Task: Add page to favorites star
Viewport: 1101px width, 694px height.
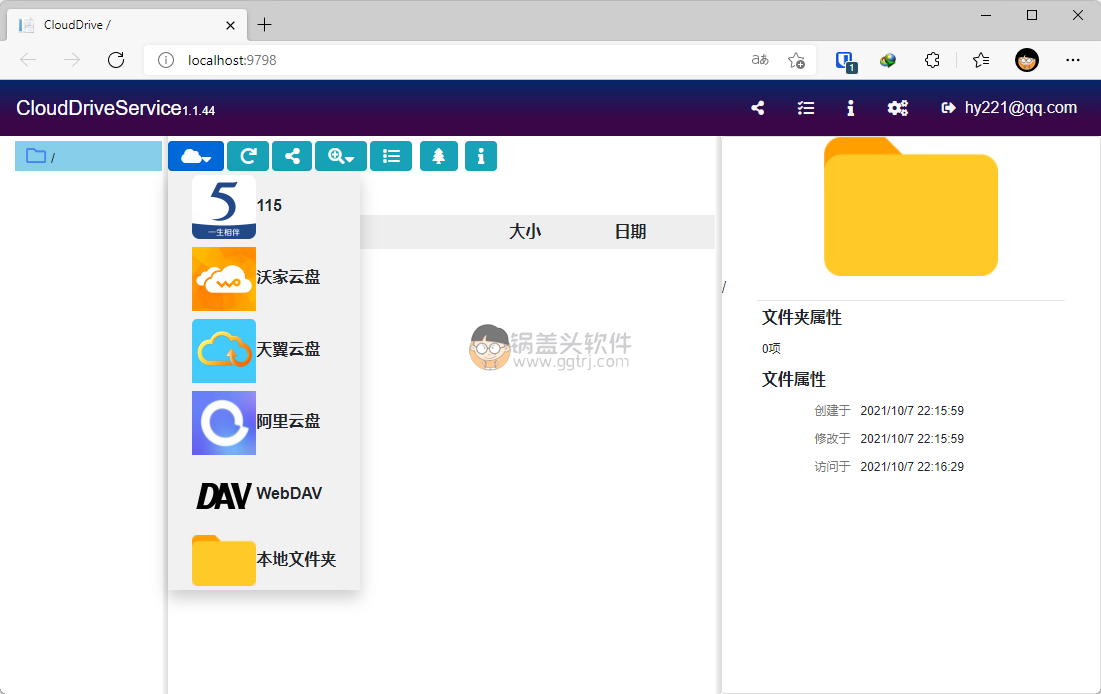Action: click(796, 60)
